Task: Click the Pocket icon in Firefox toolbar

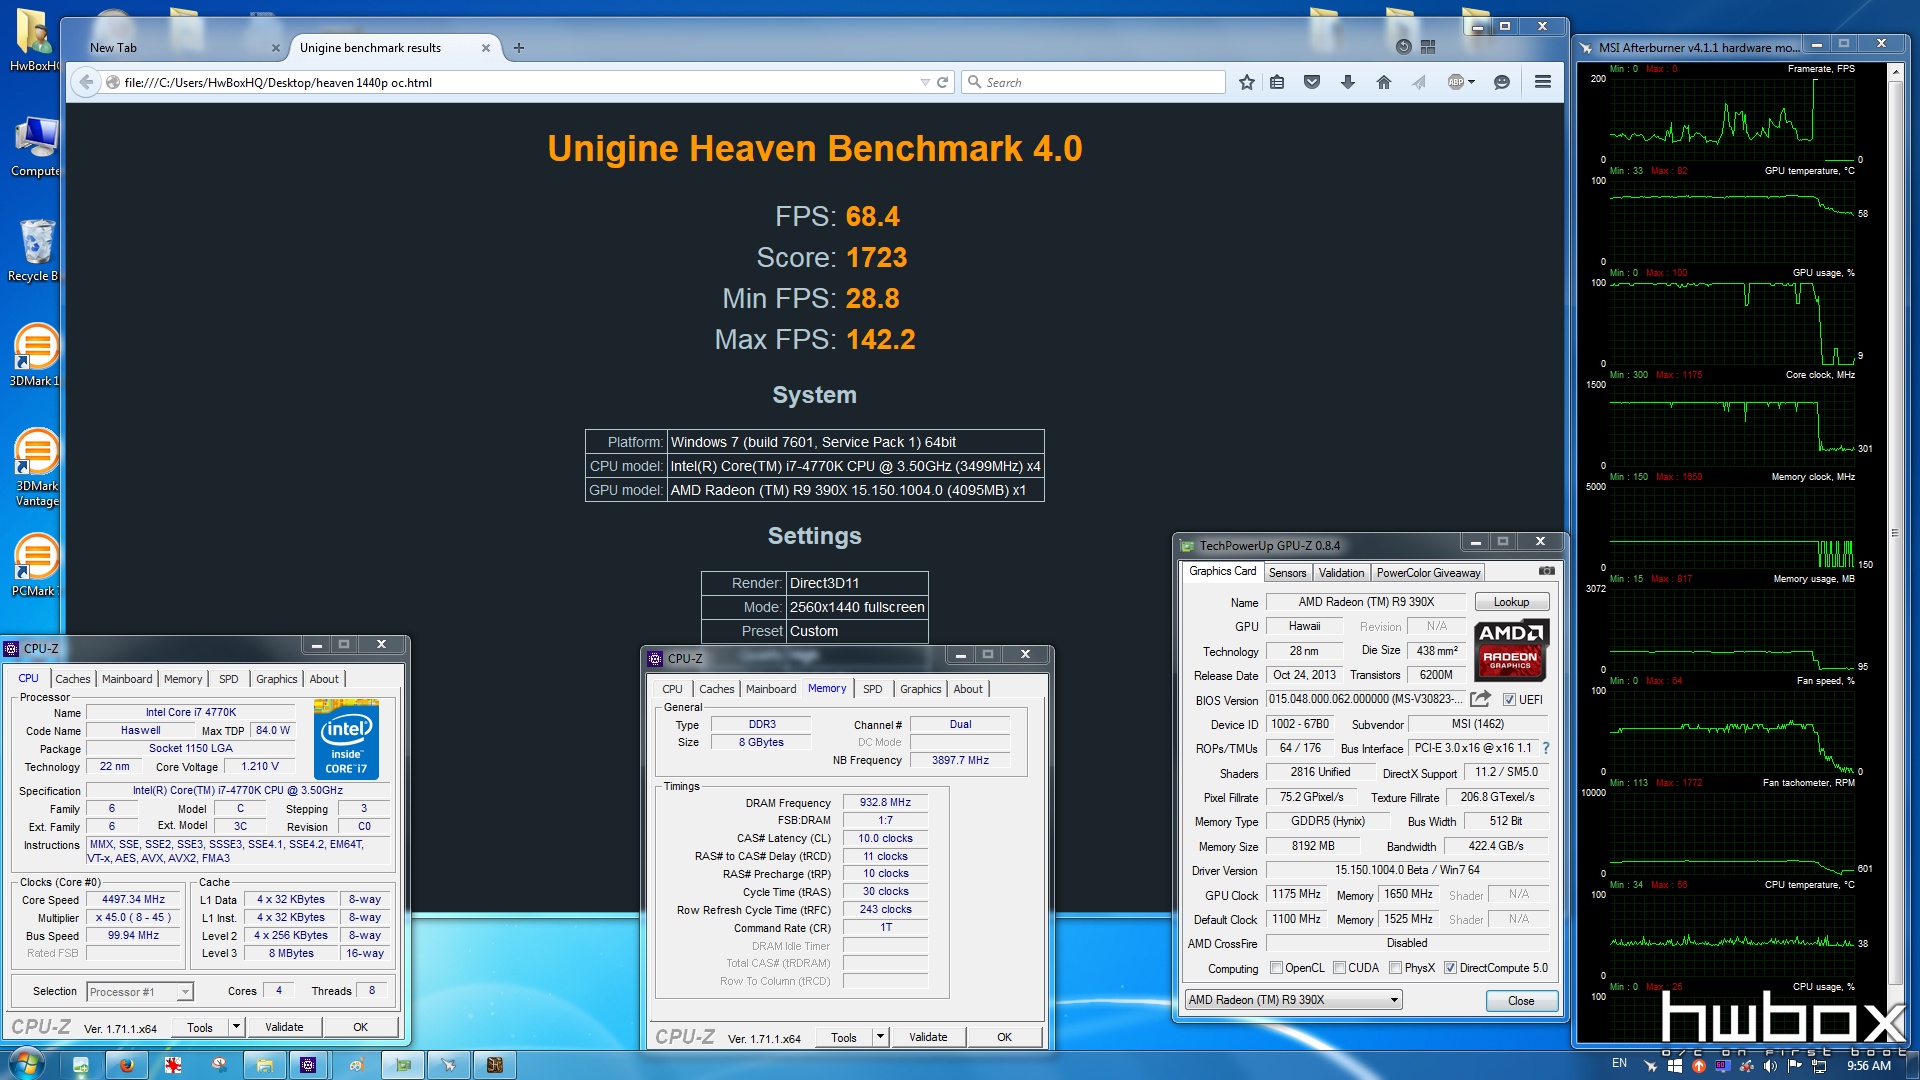Action: [x=1312, y=82]
